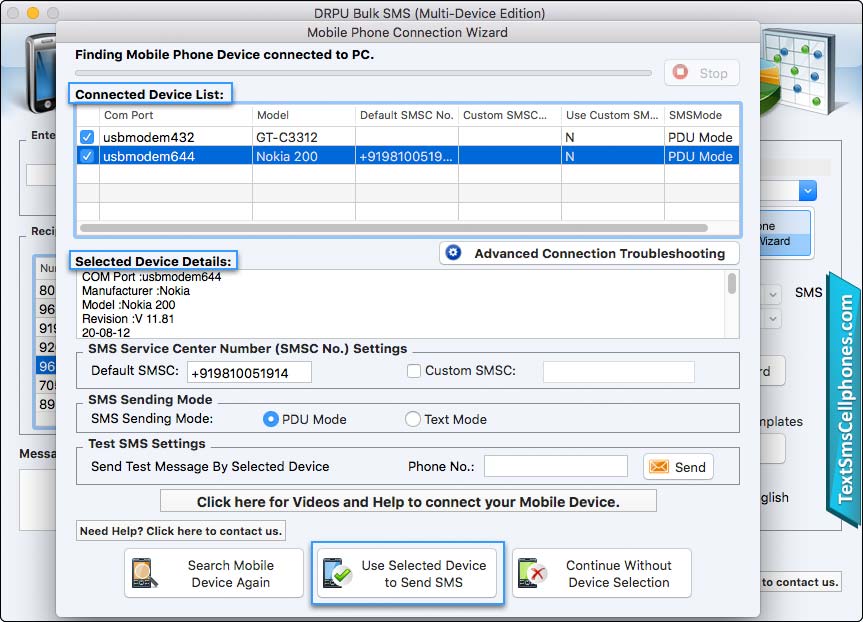Click Send test message button
This screenshot has width=863, height=622.
click(678, 467)
